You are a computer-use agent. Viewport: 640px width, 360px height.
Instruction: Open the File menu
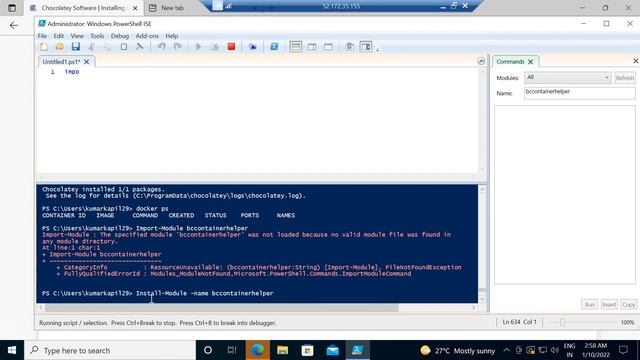(42, 36)
